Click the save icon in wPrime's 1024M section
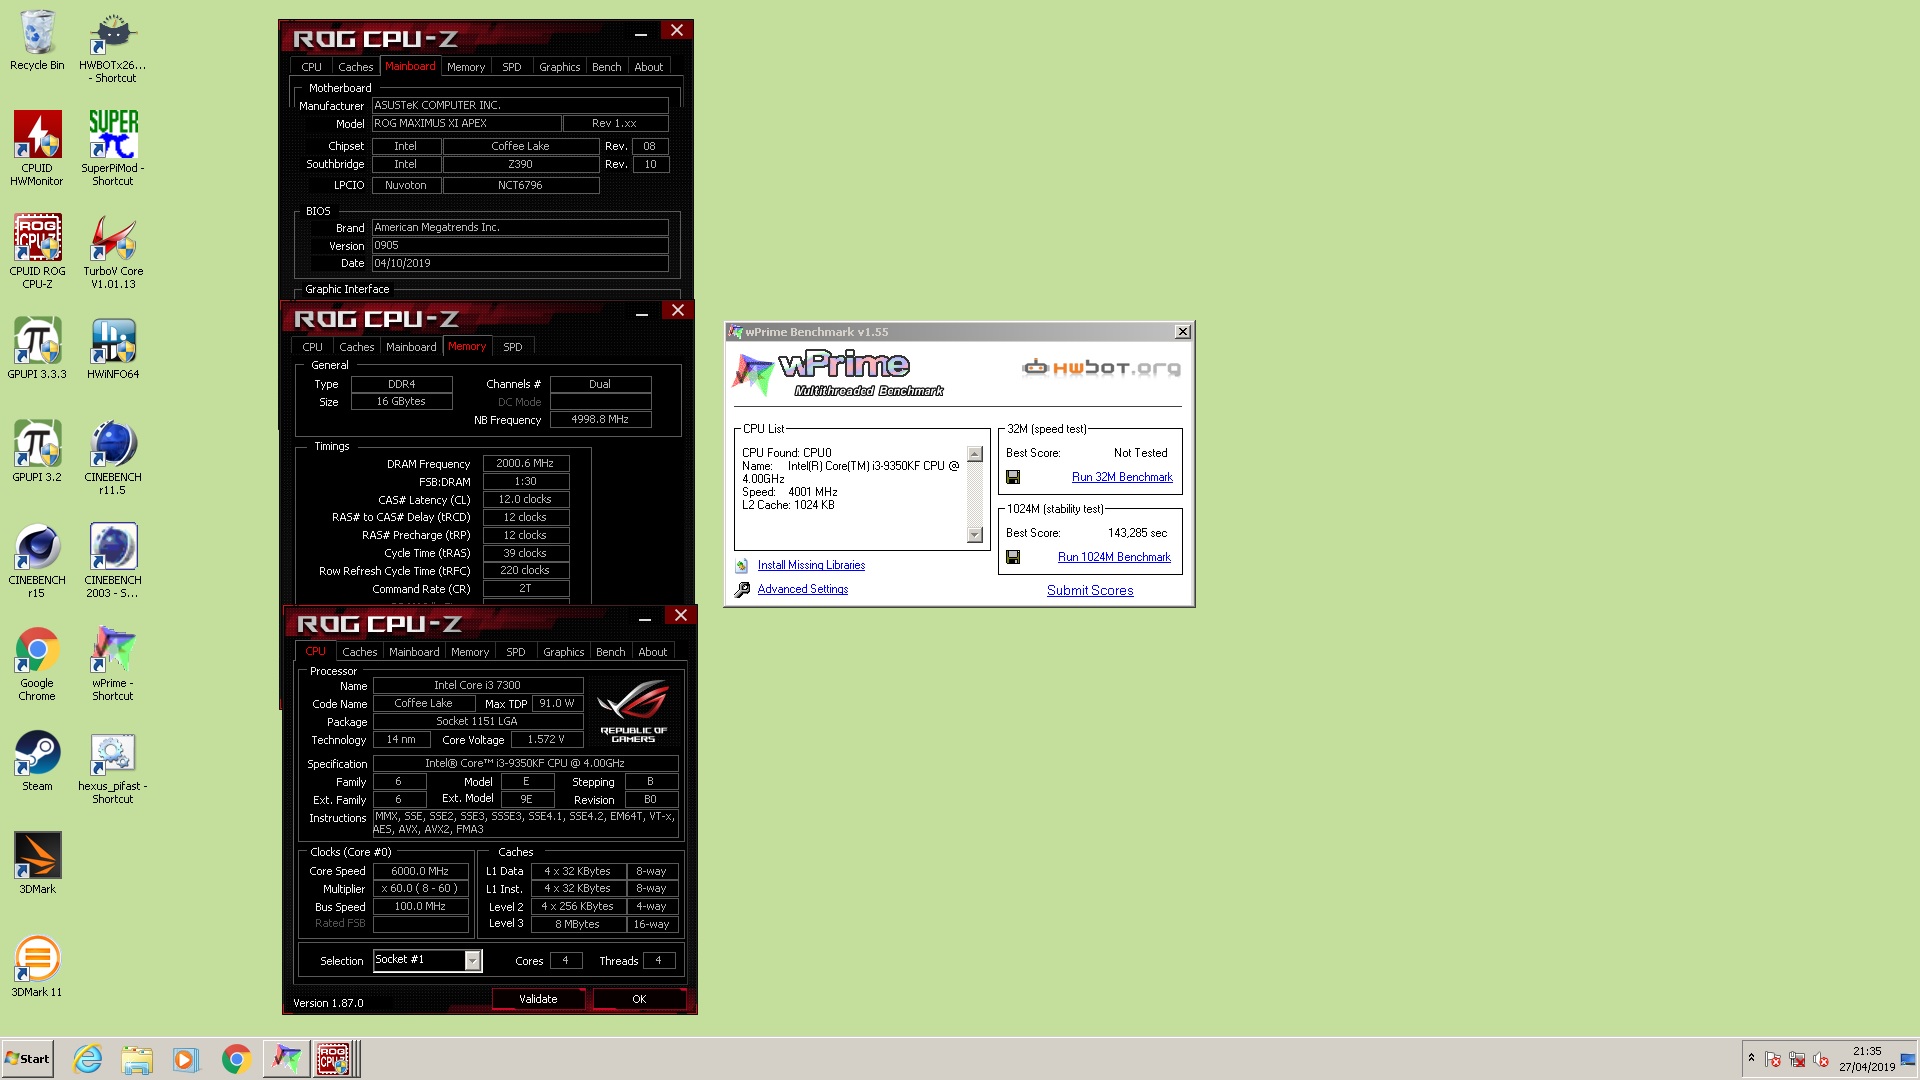This screenshot has height=1080, width=1920. click(1013, 558)
